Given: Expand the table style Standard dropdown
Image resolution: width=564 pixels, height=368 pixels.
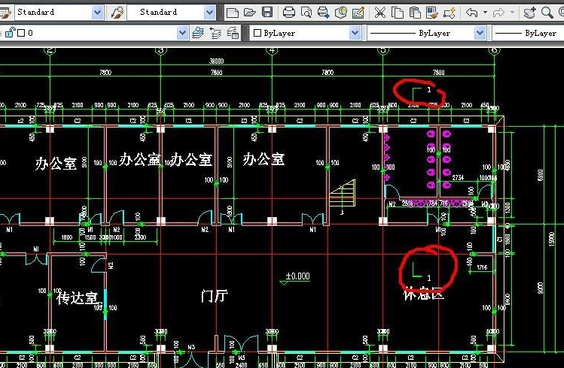Looking at the screenshot, I should (x=97, y=13).
